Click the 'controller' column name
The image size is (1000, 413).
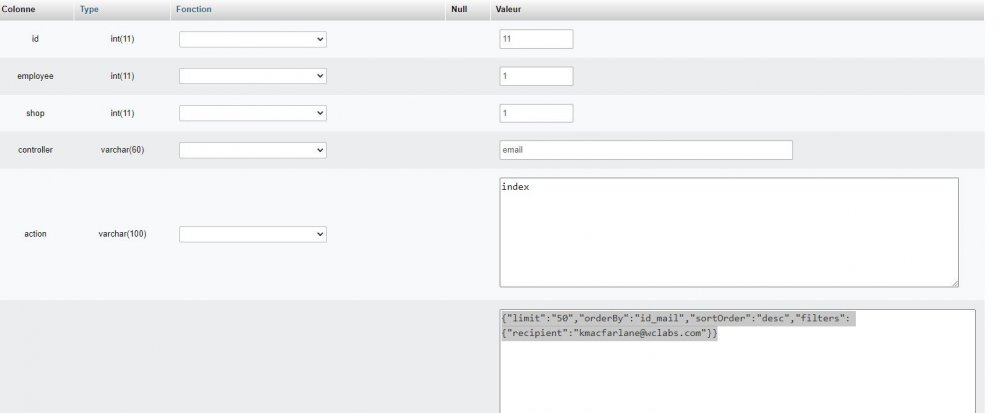pyautogui.click(x=35, y=150)
